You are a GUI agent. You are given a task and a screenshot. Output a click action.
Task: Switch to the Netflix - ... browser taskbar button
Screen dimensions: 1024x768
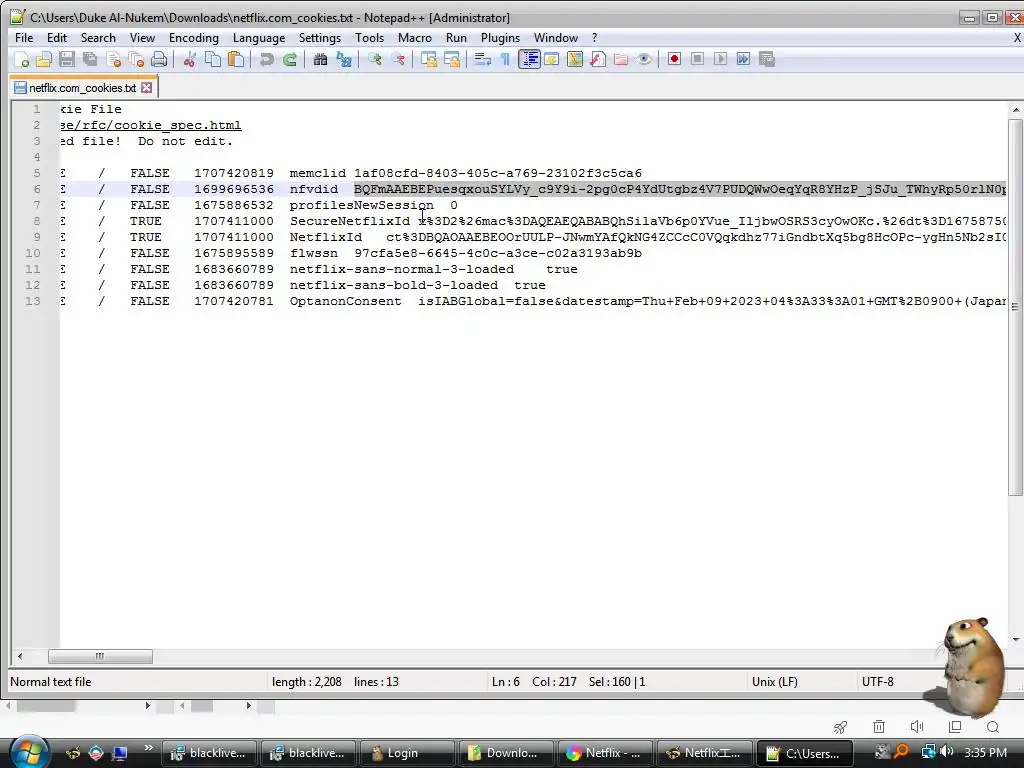(x=604, y=753)
